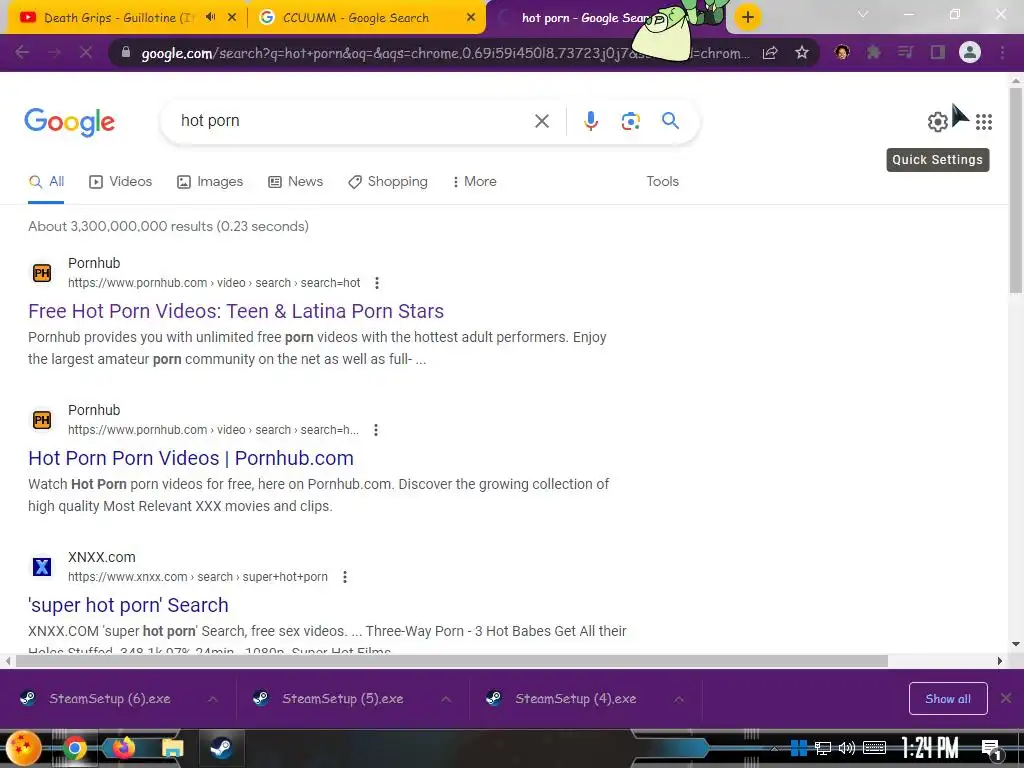This screenshot has width=1024, height=768.
Task: Switch to the Videos results tab
Action: click(121, 182)
